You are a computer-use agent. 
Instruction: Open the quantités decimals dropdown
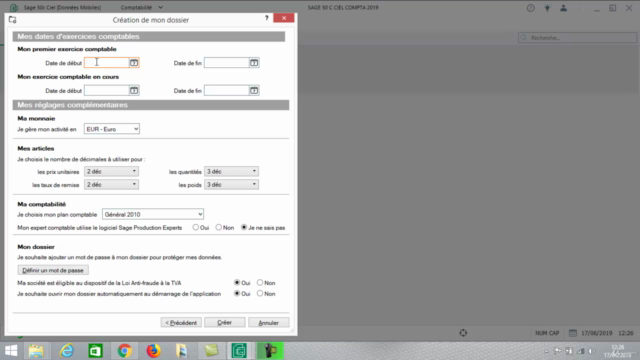(231, 171)
